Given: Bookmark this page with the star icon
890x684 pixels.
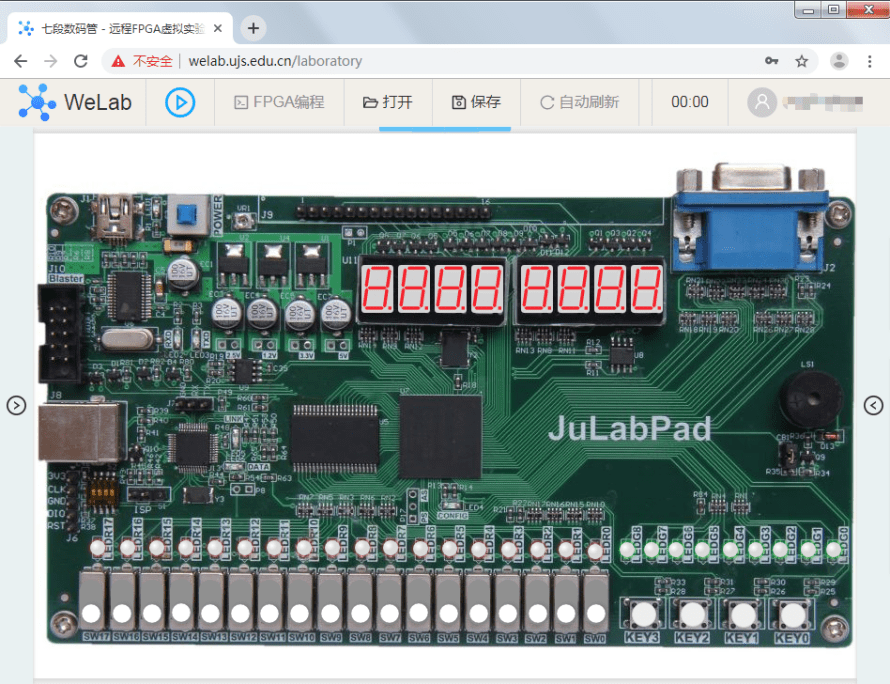Looking at the screenshot, I should coord(801,61).
